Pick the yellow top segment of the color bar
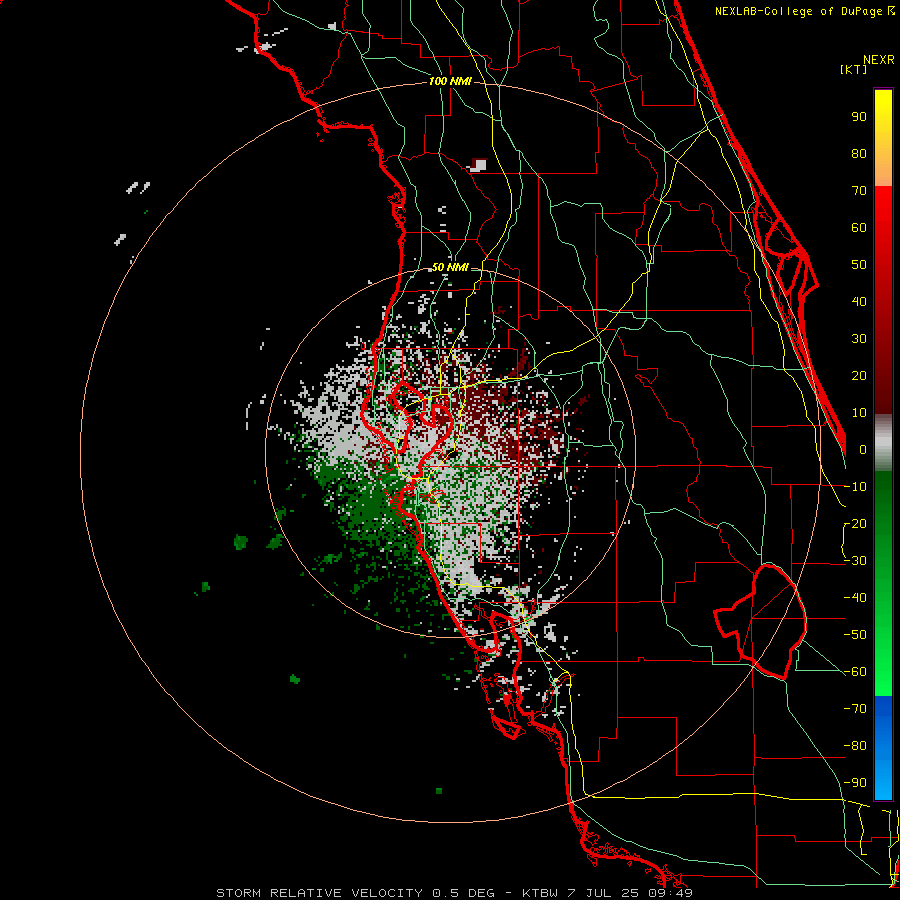The height and width of the screenshot is (900, 900). (883, 138)
